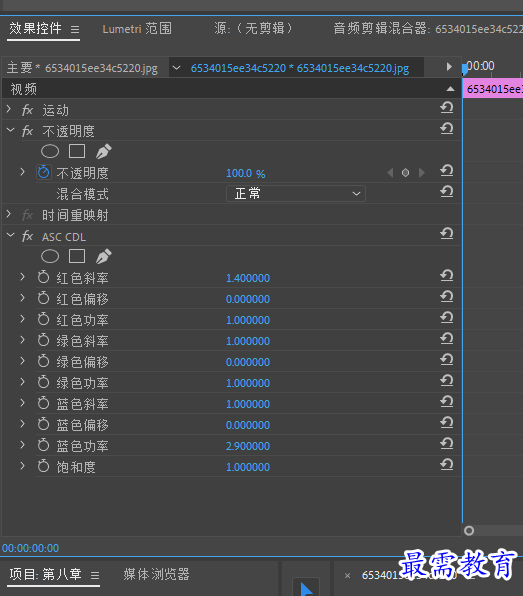
Task: Reset the 蓝色偏移 parameter
Action: (x=447, y=423)
